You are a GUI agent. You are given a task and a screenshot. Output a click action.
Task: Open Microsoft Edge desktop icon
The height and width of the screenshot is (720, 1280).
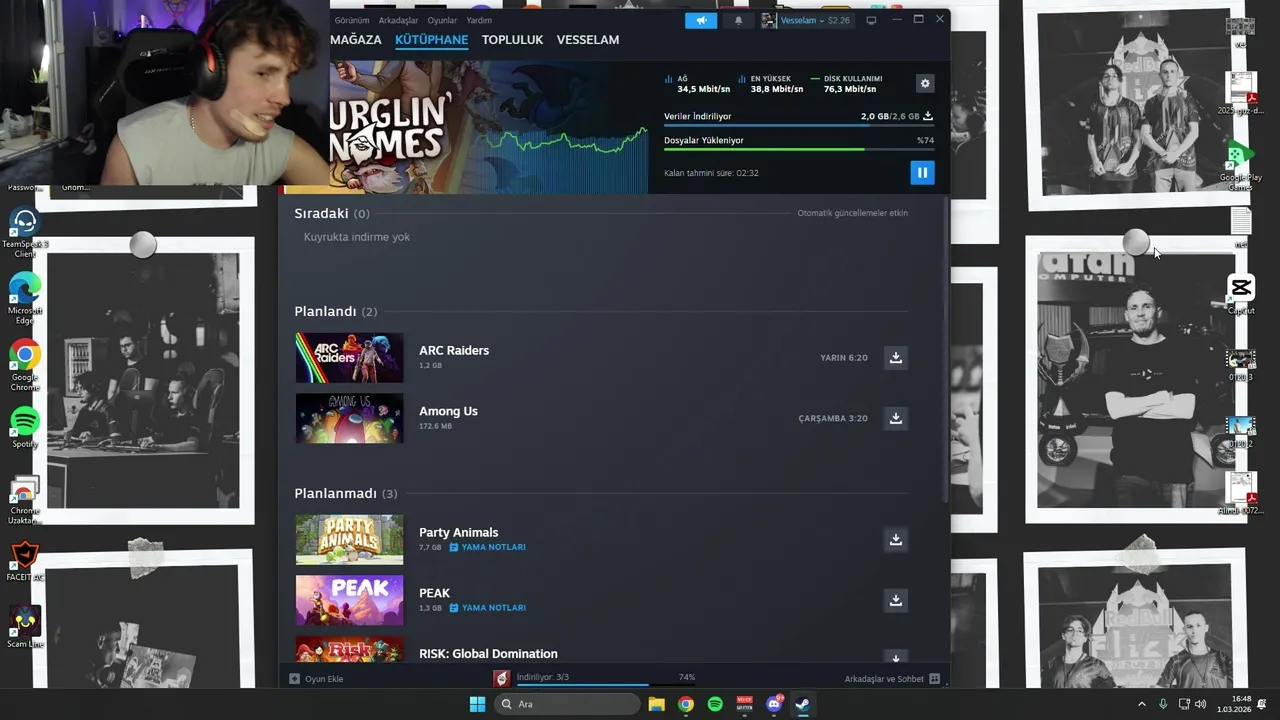(x=25, y=298)
